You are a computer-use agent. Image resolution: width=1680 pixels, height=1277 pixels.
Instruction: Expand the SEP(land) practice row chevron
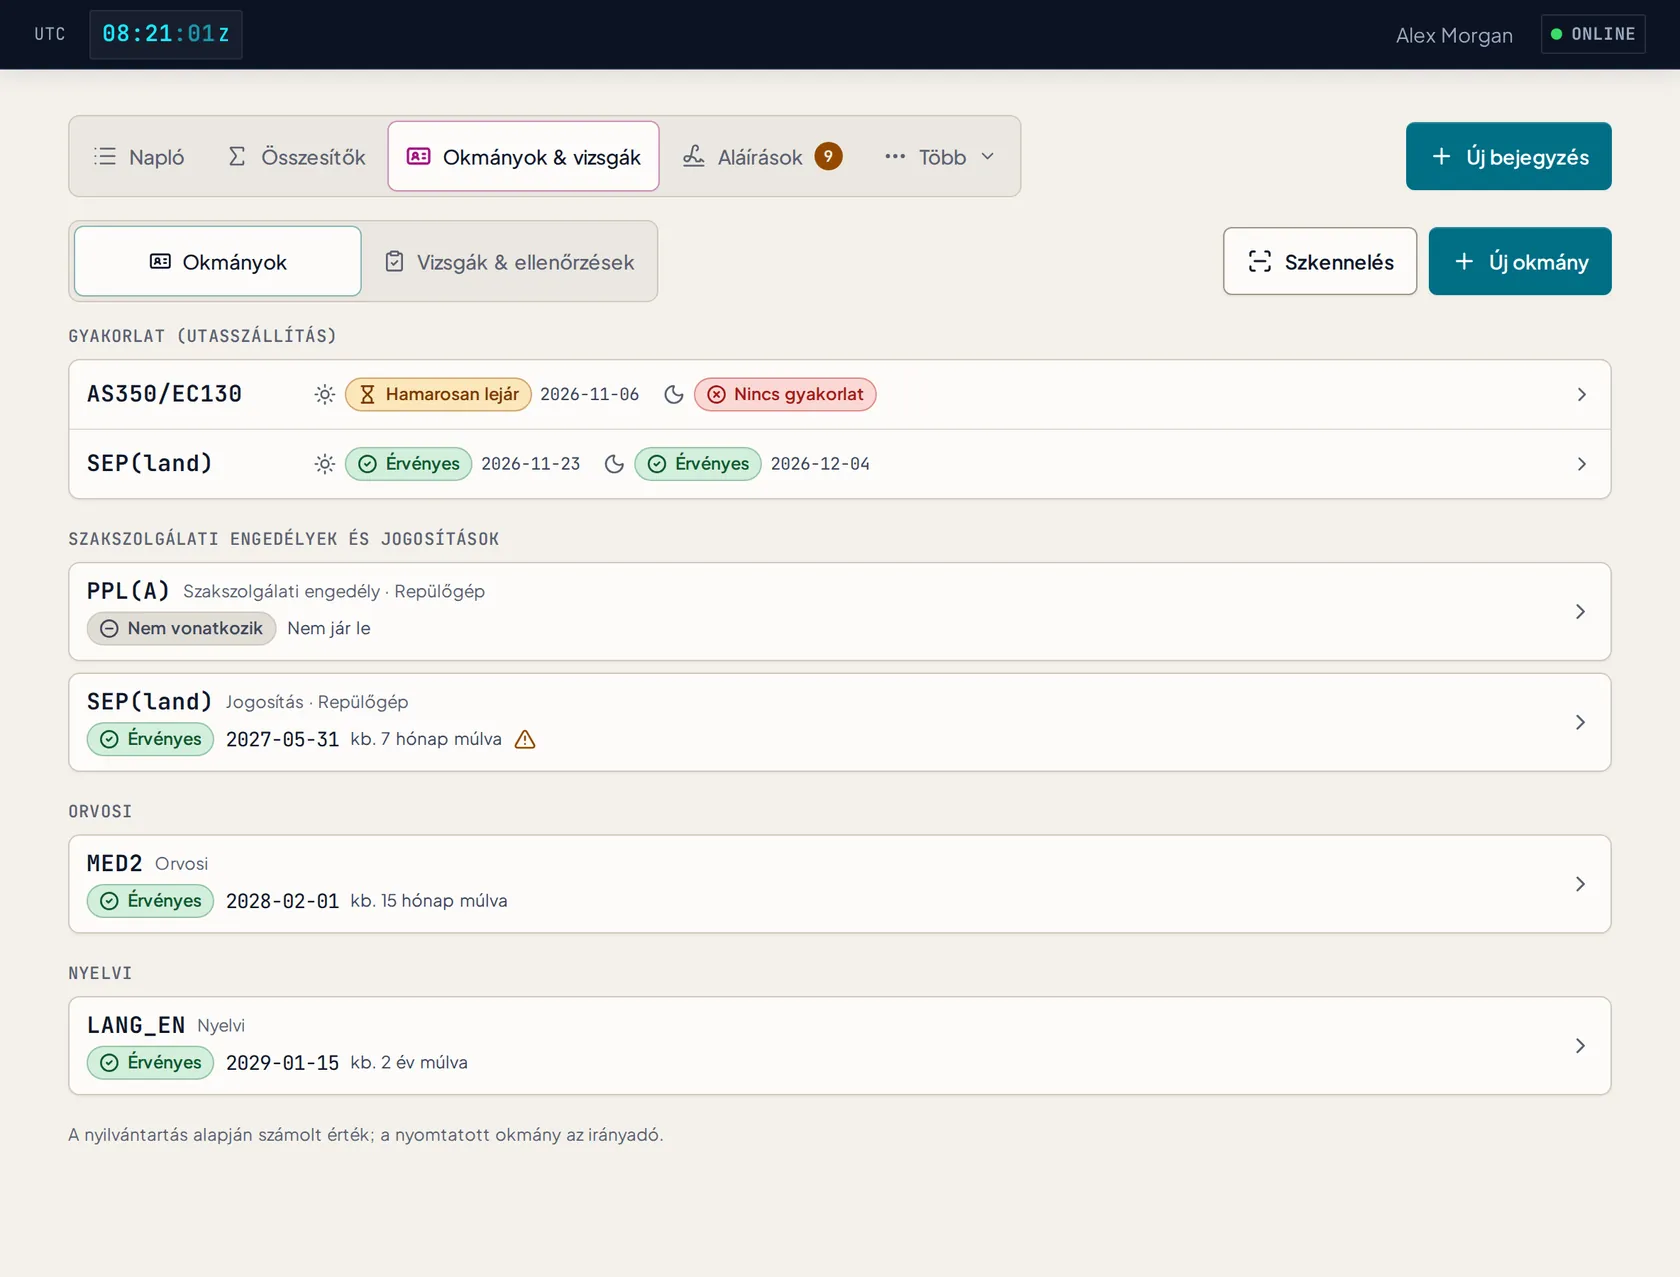tap(1581, 464)
